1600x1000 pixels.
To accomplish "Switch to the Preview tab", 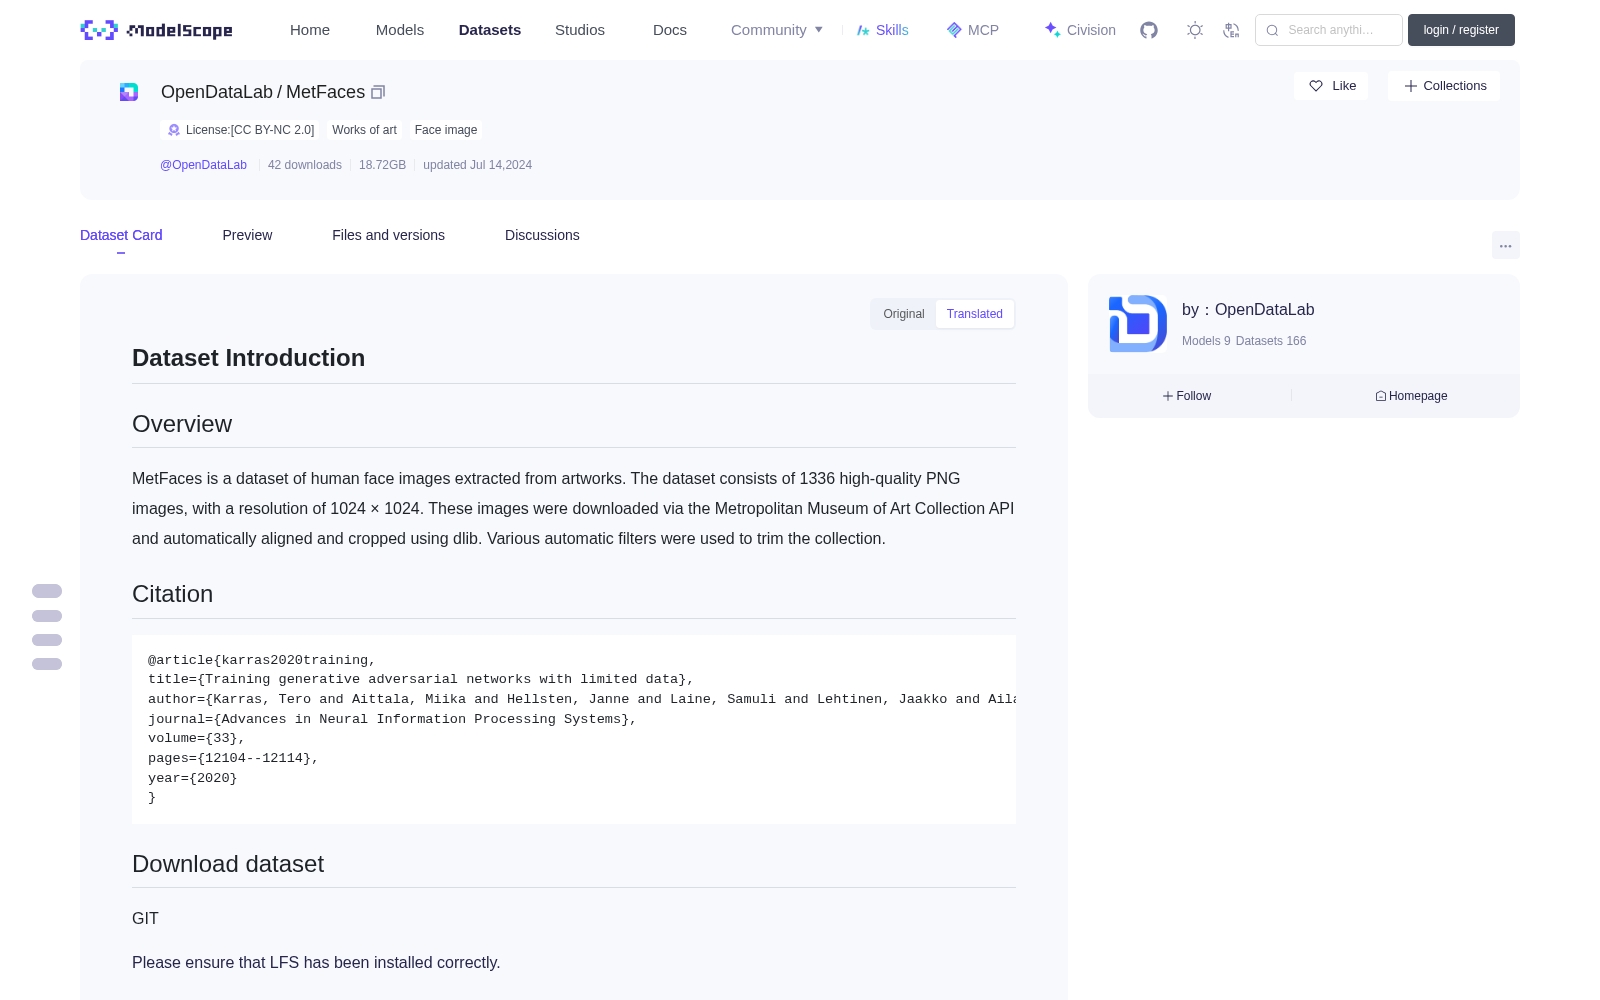I will 247,235.
